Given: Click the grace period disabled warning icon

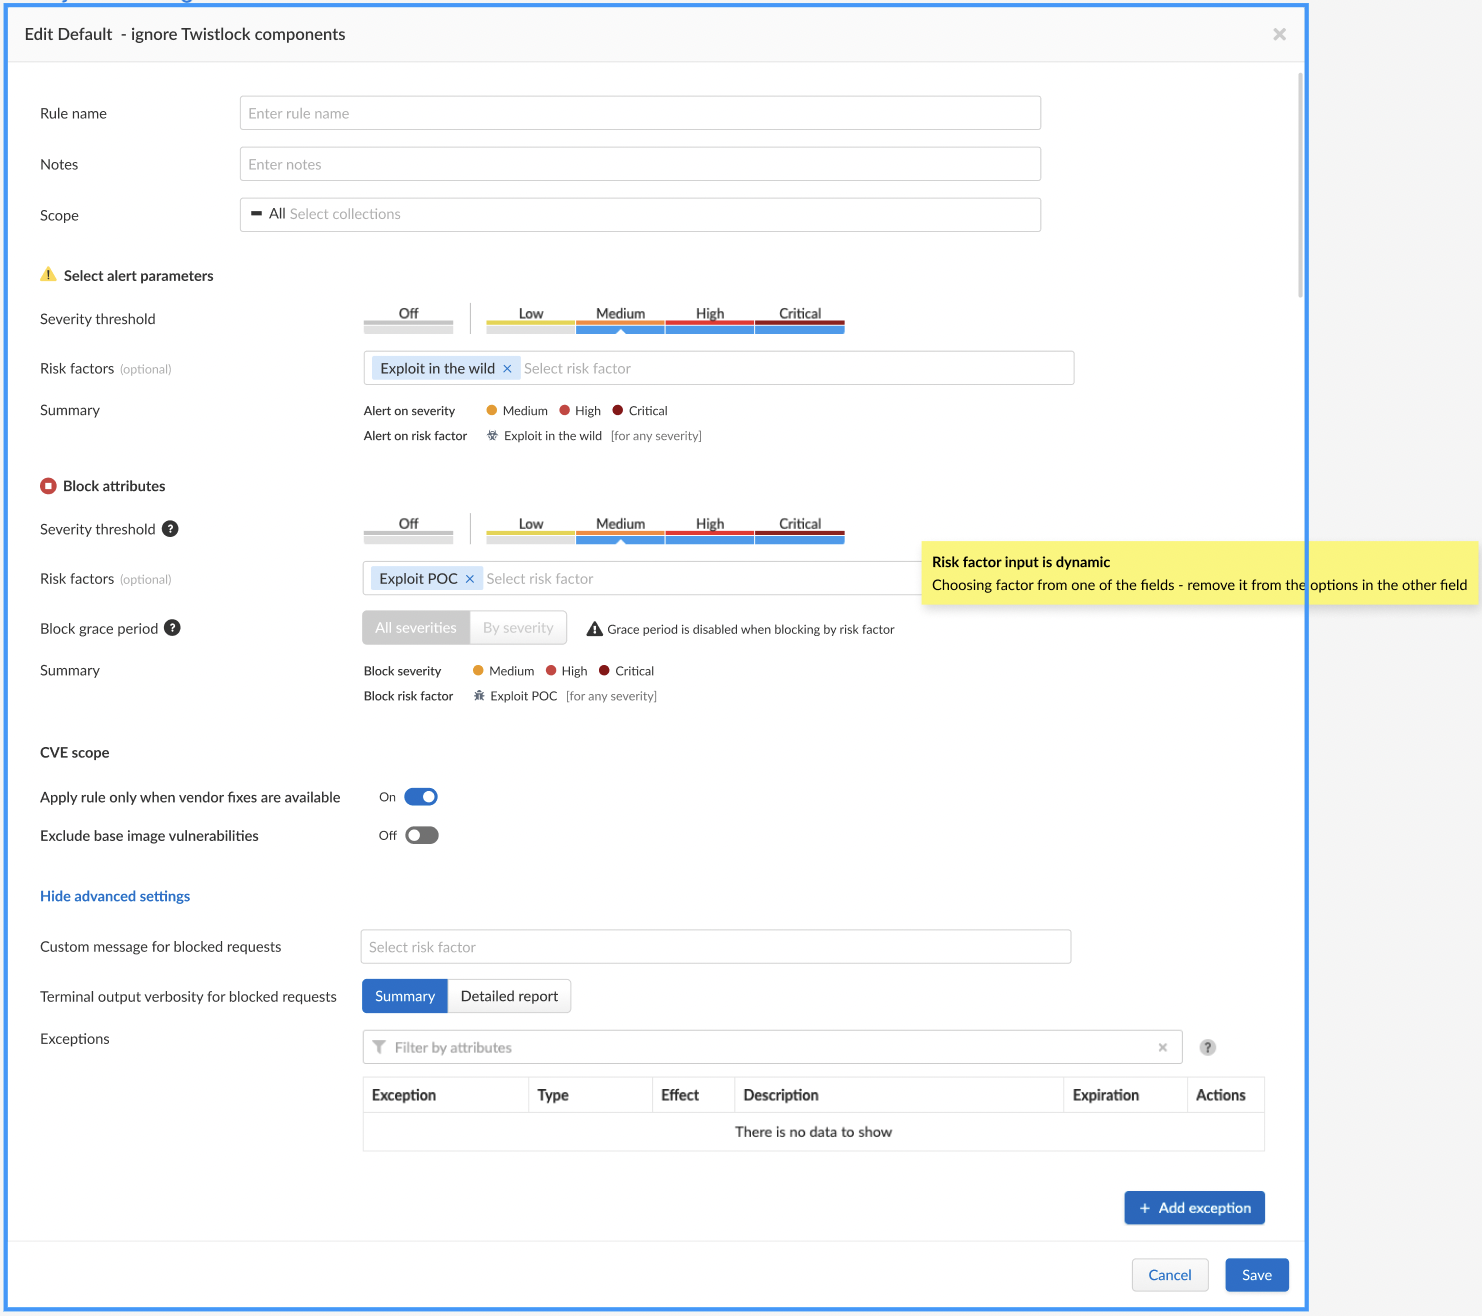Looking at the screenshot, I should pos(594,629).
